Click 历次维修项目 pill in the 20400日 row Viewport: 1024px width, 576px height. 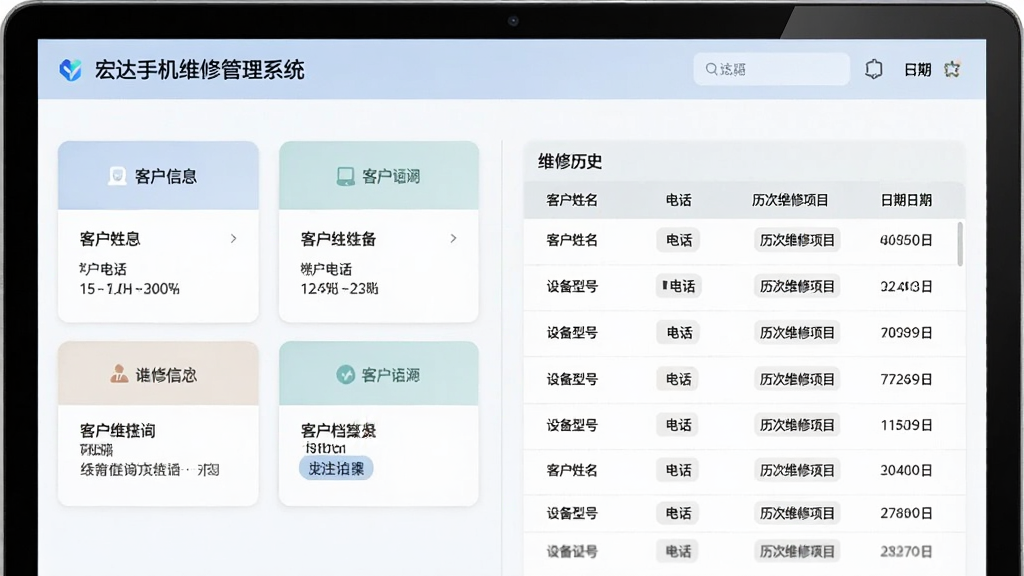[x=797, y=470]
